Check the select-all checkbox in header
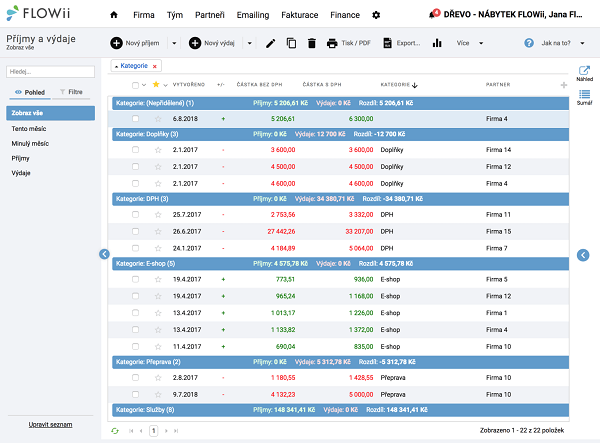The image size is (600, 443). point(136,86)
